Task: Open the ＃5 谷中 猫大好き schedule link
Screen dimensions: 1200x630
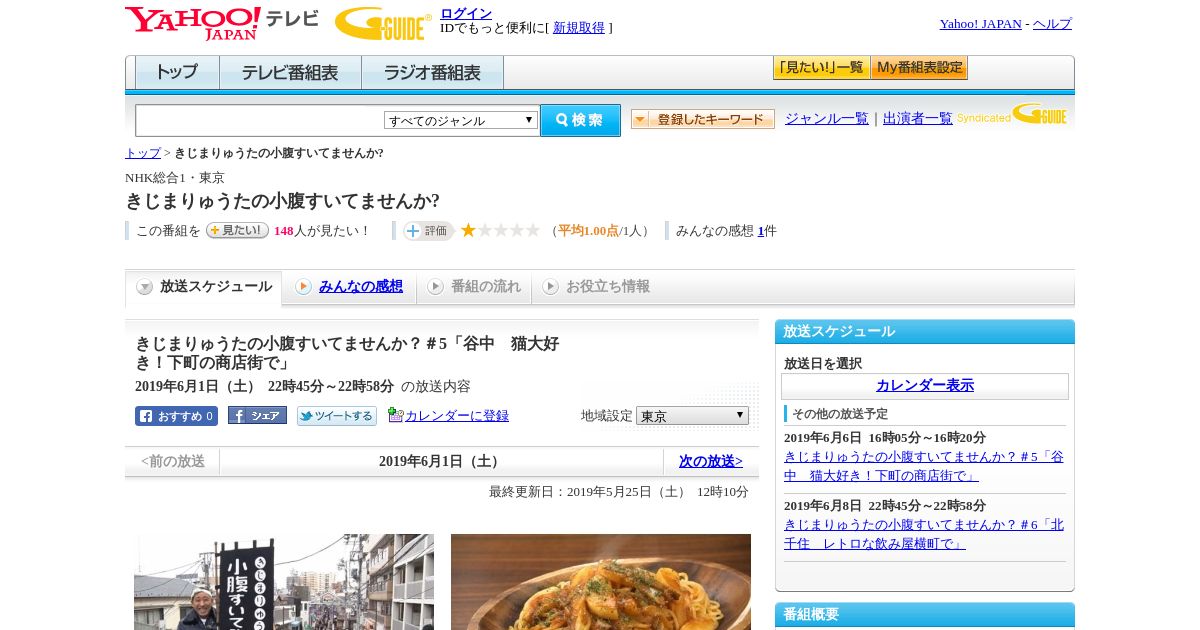Action: point(924,466)
